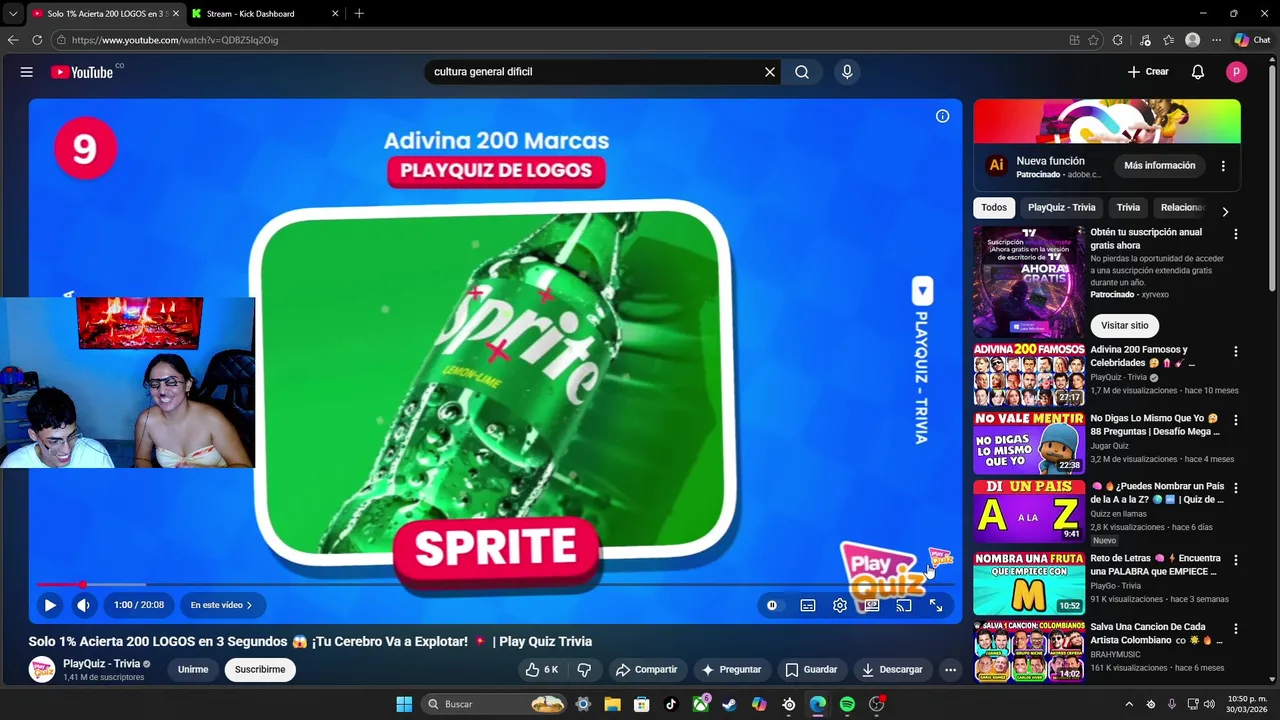
Task: Switch to theater mode
Action: [x=872, y=605]
